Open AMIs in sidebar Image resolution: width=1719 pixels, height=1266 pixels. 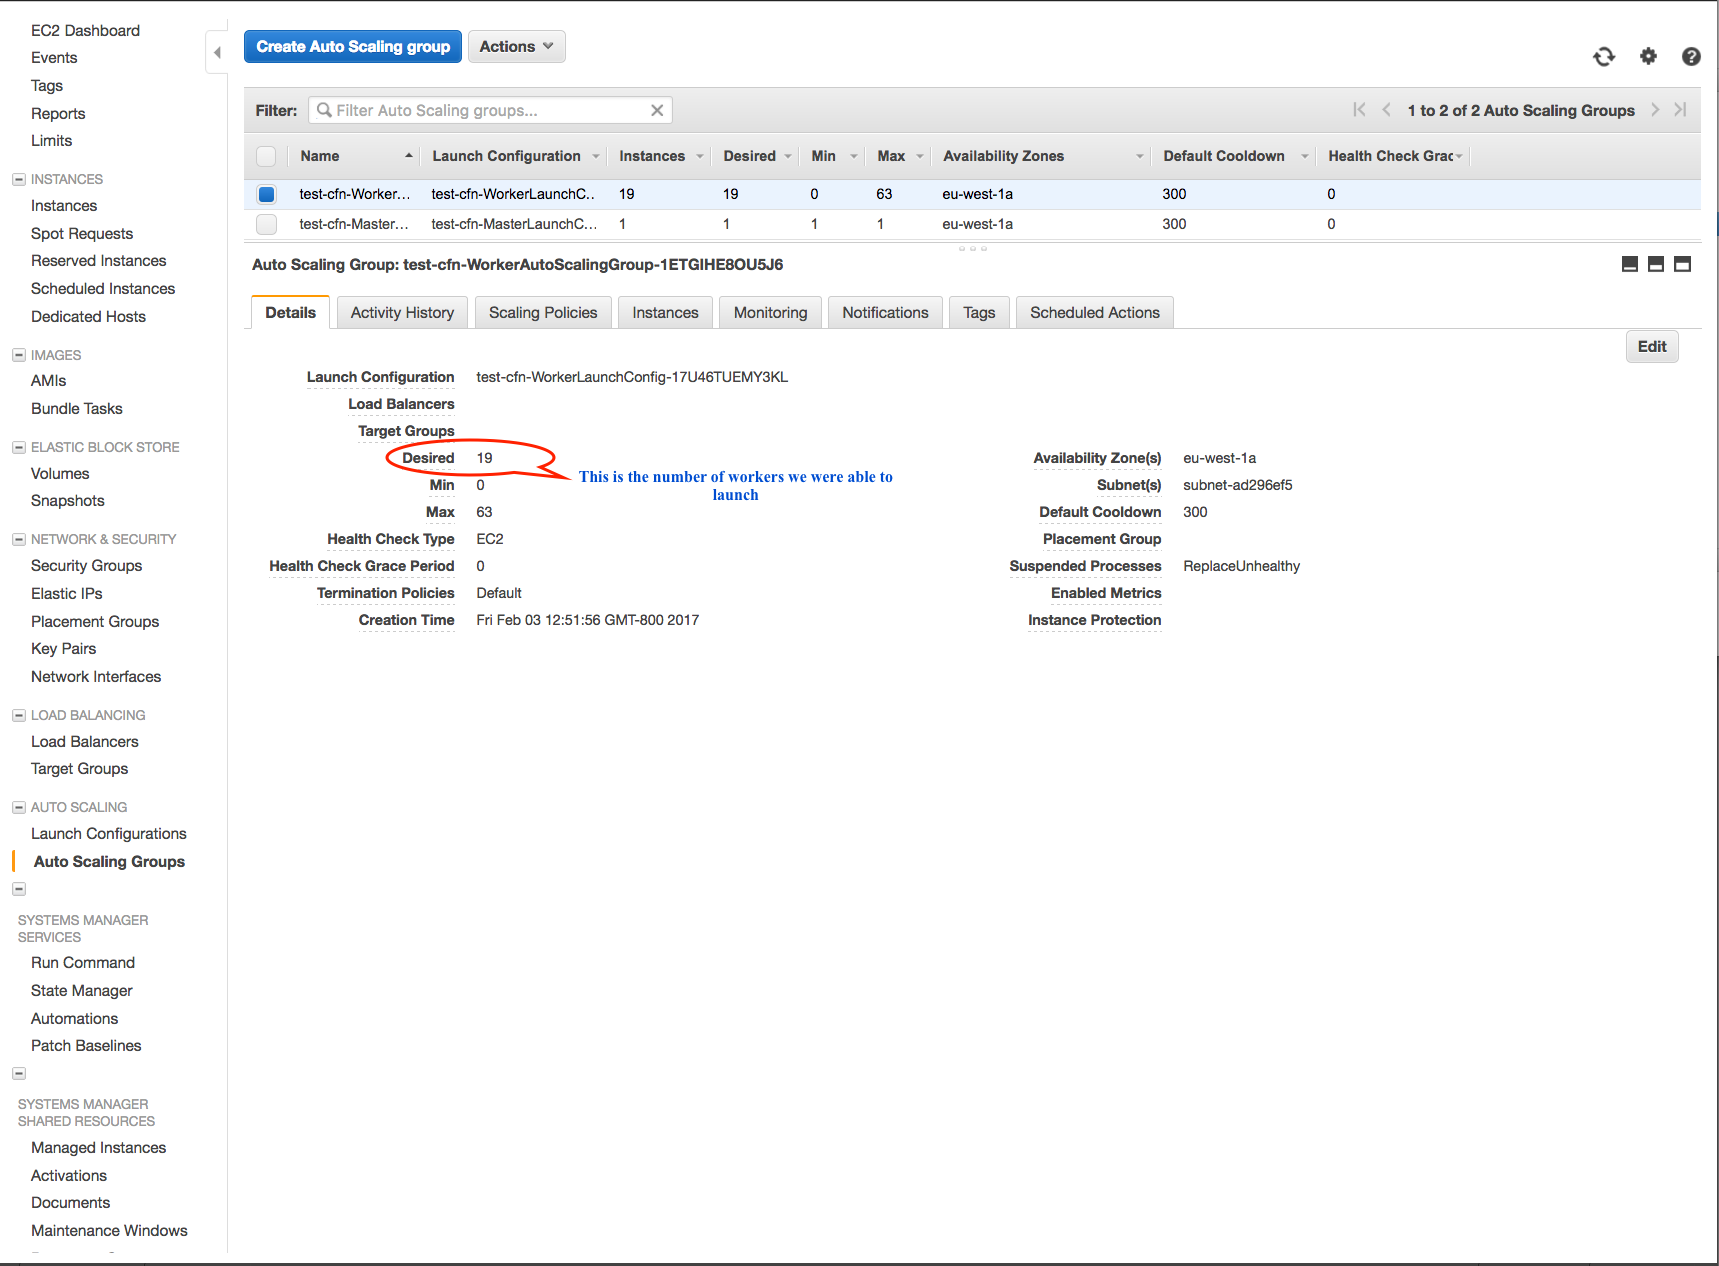click(x=48, y=380)
